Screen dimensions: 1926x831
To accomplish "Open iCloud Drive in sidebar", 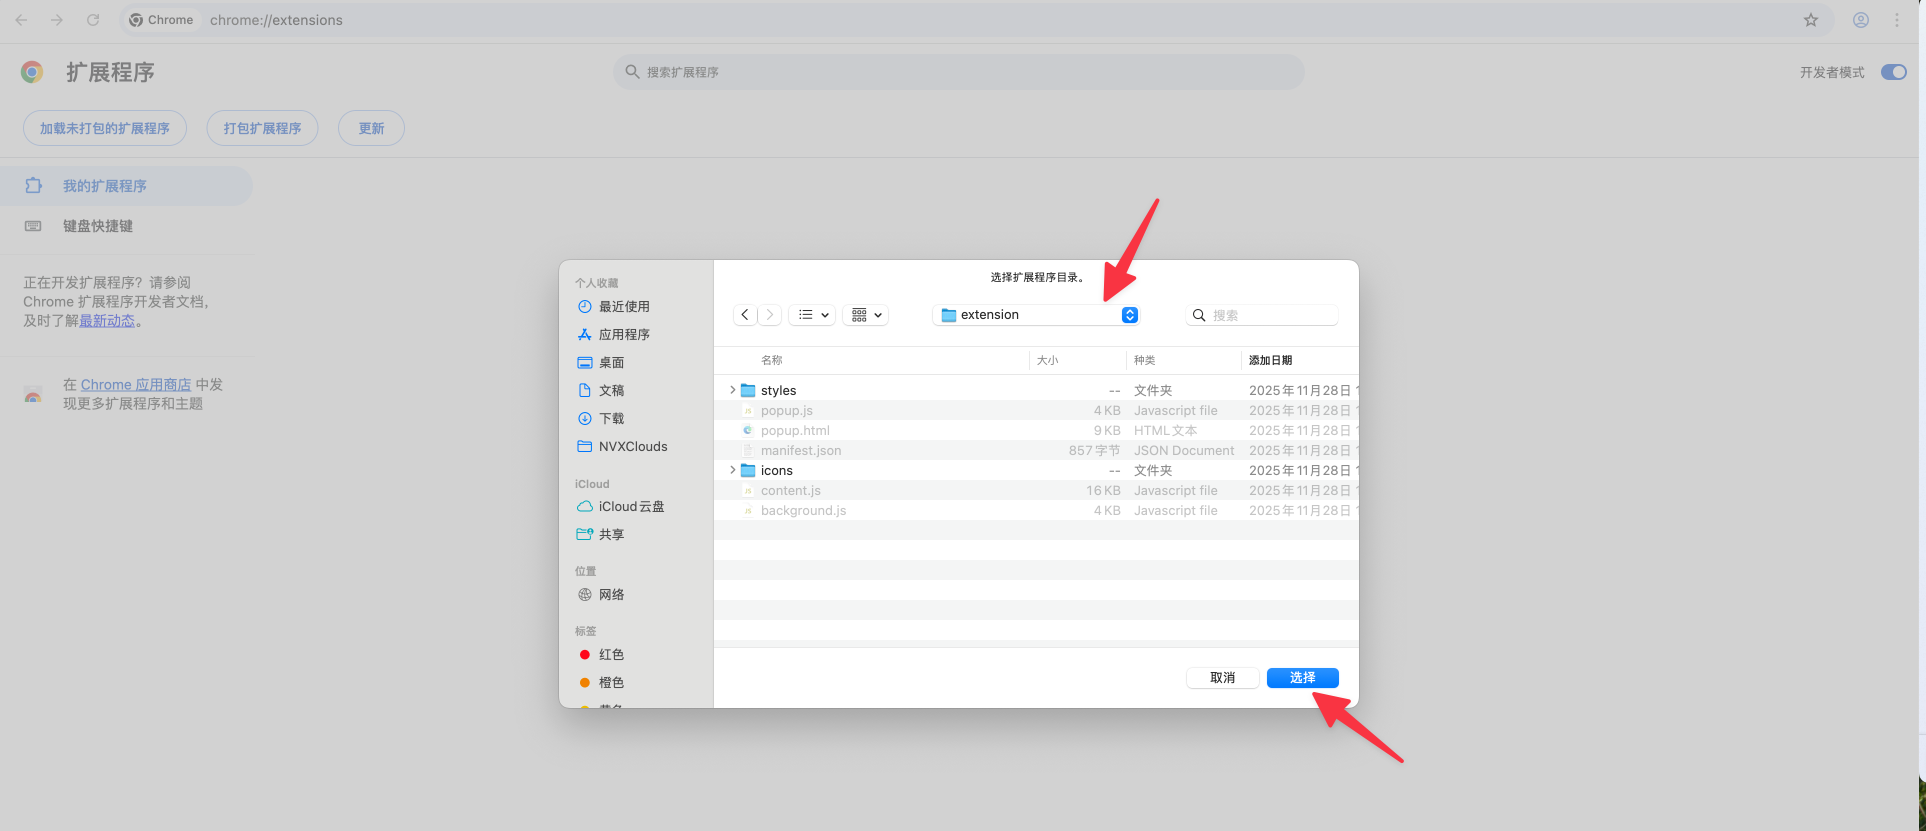I will click(630, 507).
